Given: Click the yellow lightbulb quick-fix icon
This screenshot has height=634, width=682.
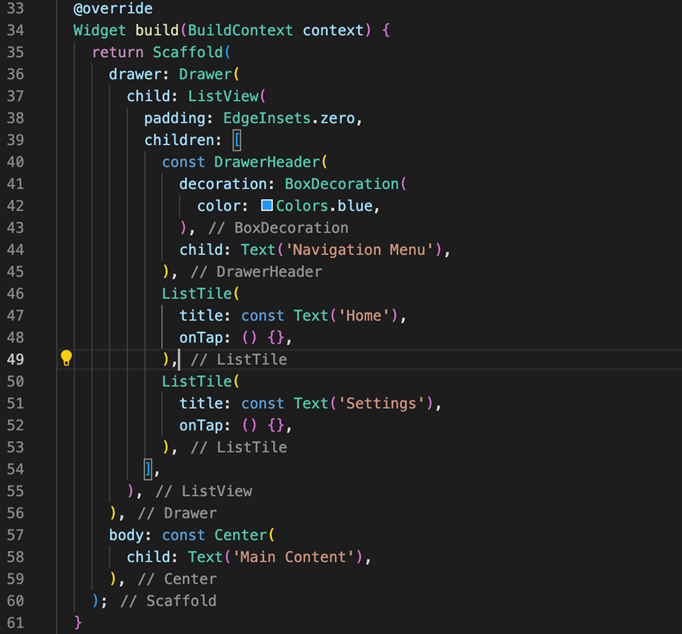Looking at the screenshot, I should (66, 358).
